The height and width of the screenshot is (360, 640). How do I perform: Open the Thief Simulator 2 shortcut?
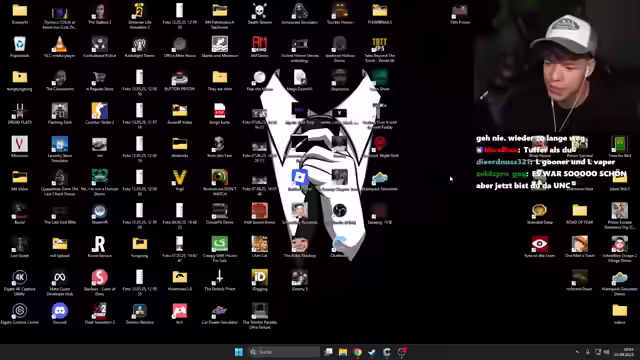(100, 311)
